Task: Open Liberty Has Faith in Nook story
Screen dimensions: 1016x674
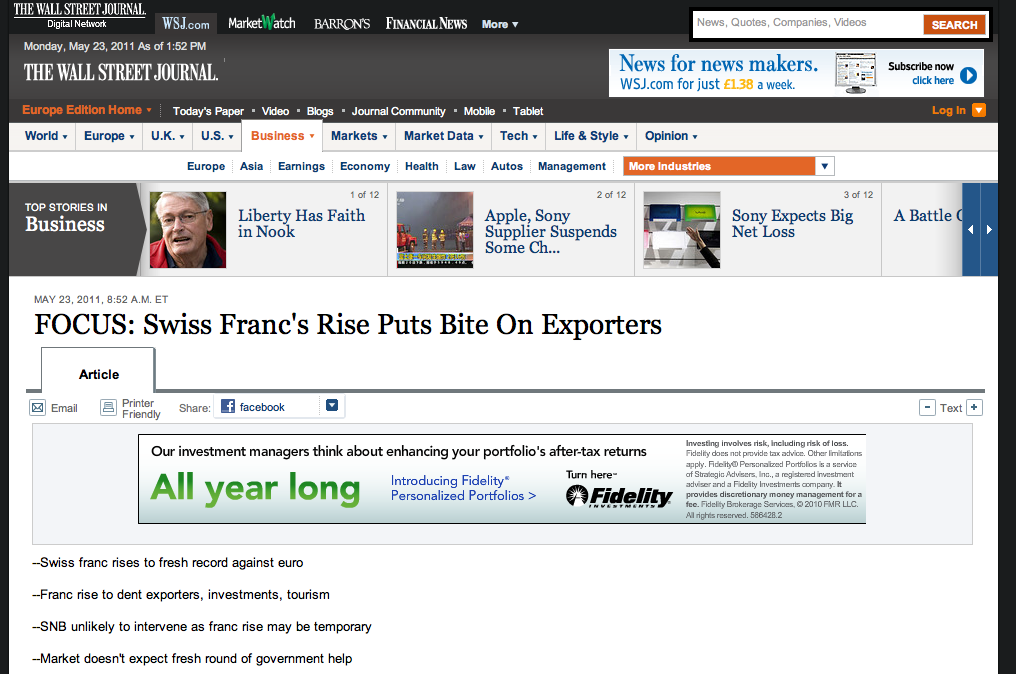Action: click(301, 224)
